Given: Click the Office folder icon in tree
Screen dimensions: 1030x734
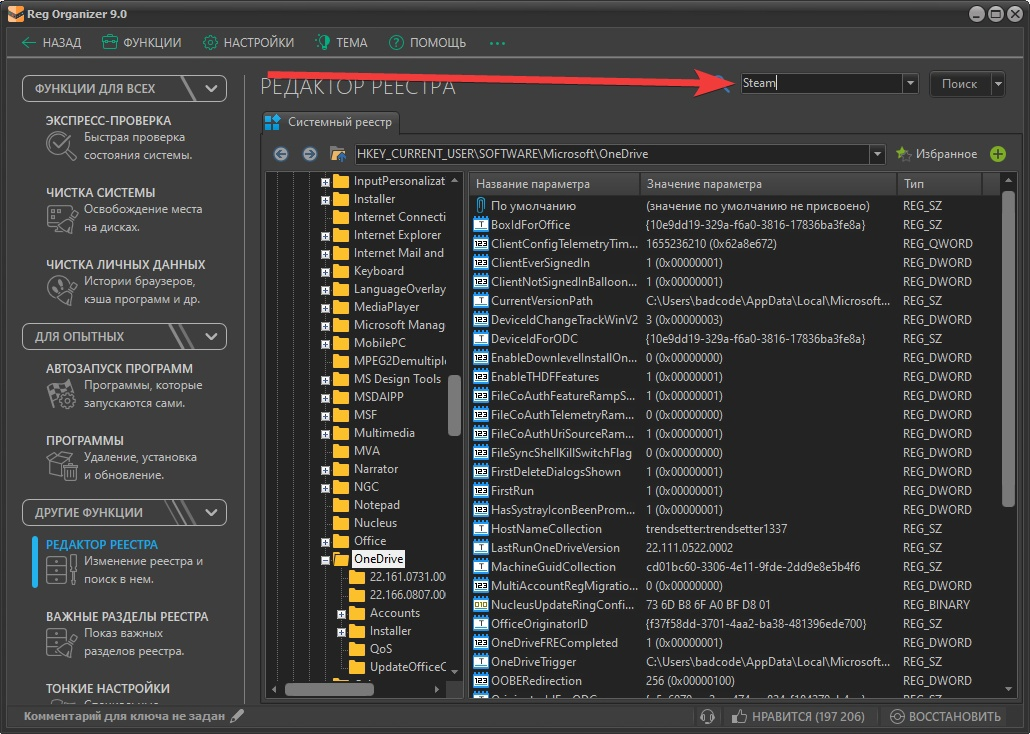Looking at the screenshot, I should [x=341, y=541].
